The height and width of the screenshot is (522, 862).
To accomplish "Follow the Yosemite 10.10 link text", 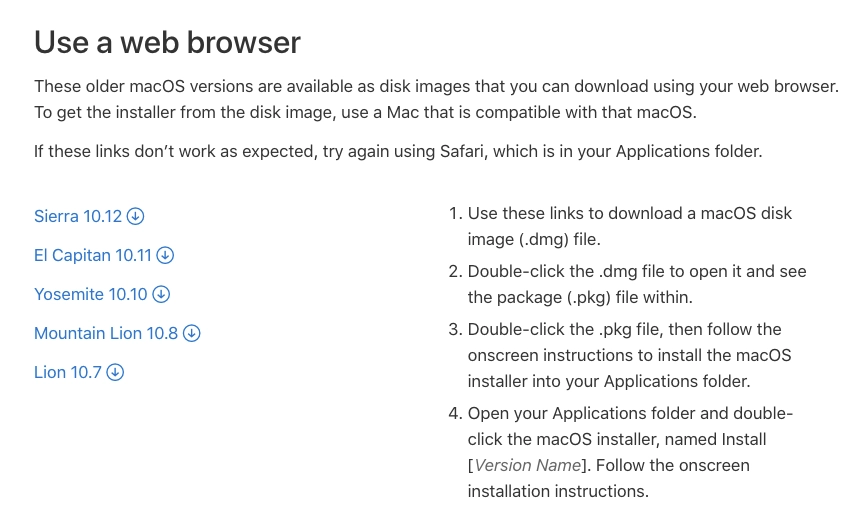I will (90, 294).
